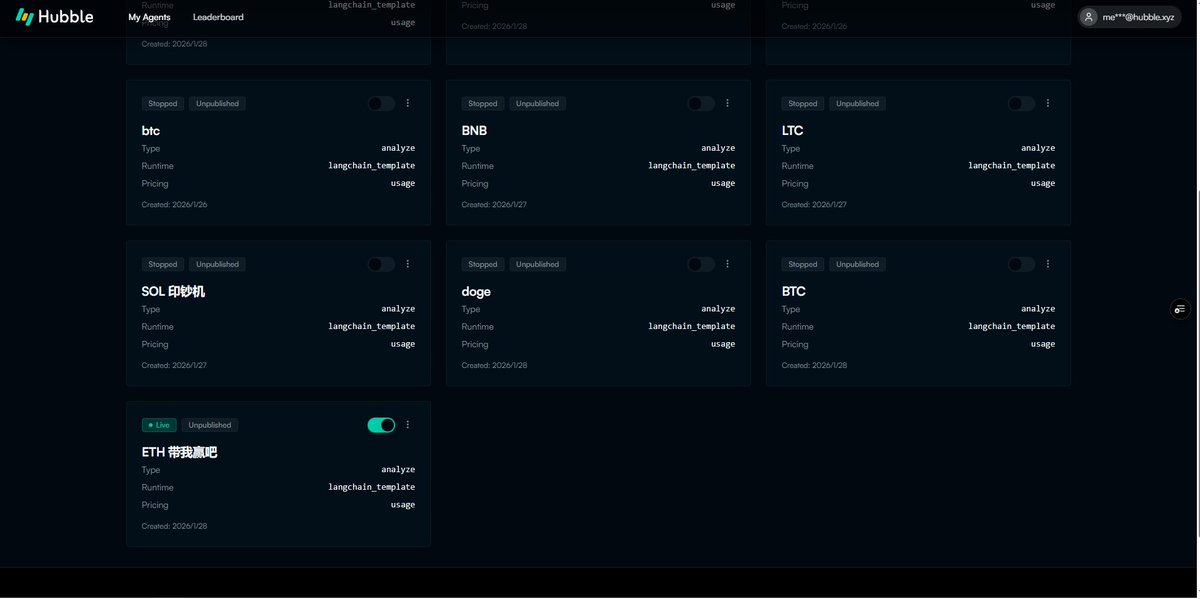The width and height of the screenshot is (1200, 599).
Task: Open the ETH 带我赢吧 agent title
Action: pos(180,452)
